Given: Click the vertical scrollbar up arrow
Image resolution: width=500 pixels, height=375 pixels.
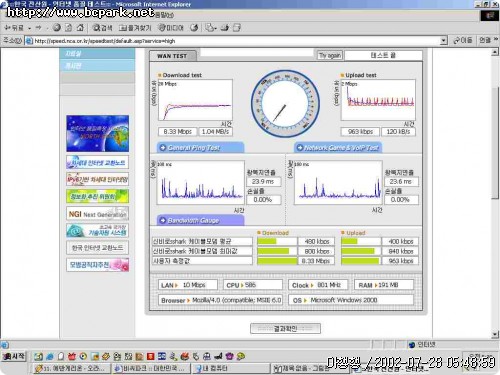Looking at the screenshot, I should pyautogui.click(x=495, y=52).
